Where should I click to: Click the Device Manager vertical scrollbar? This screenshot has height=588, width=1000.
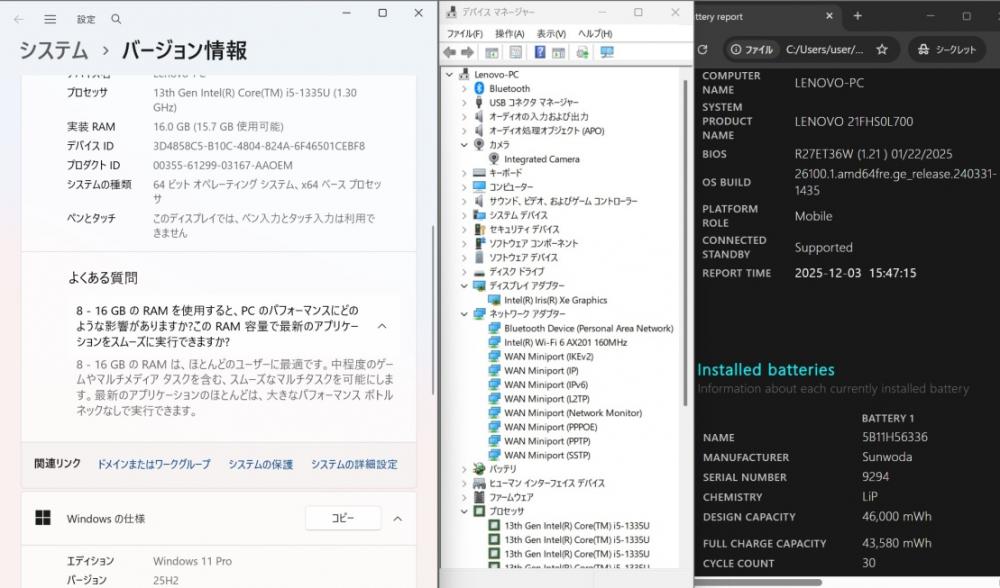[685, 242]
